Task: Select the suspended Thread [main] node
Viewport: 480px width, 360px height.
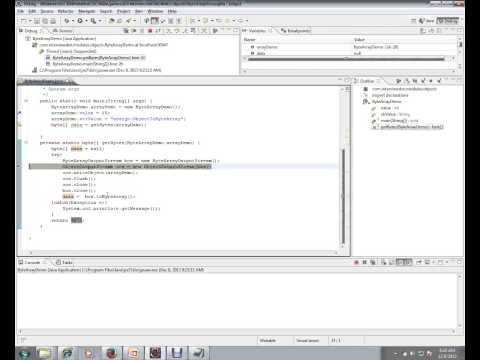Action: point(71,51)
